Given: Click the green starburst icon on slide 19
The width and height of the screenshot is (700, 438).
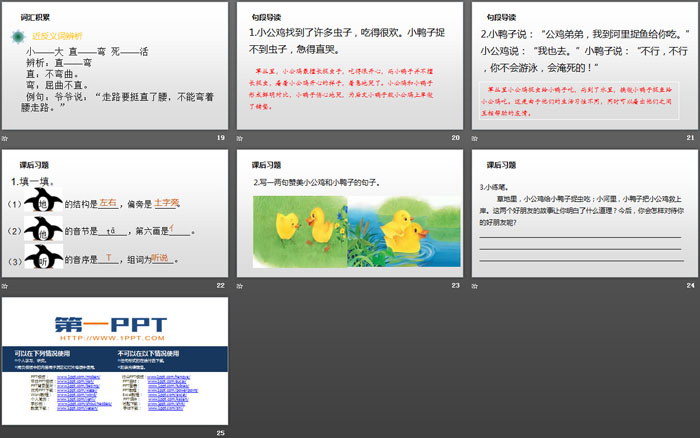Looking at the screenshot, I should (19, 37).
